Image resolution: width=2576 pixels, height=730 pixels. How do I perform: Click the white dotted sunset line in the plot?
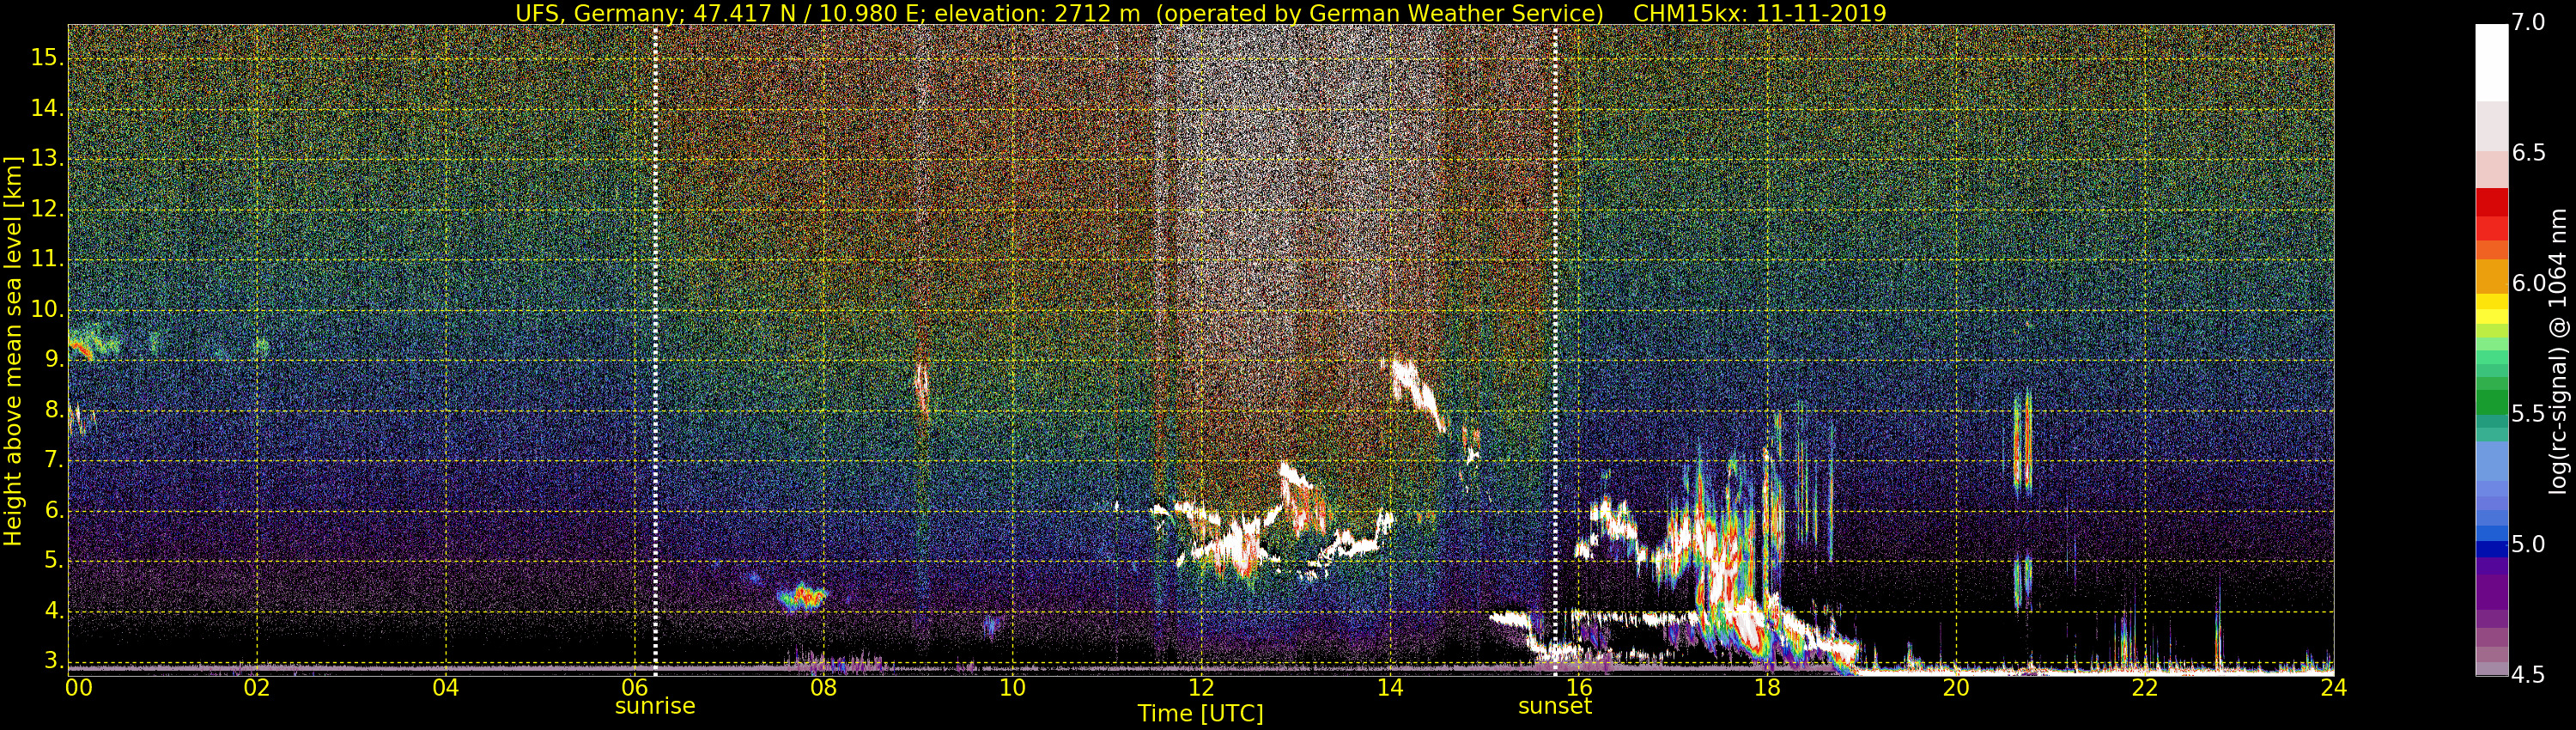tap(1555, 350)
